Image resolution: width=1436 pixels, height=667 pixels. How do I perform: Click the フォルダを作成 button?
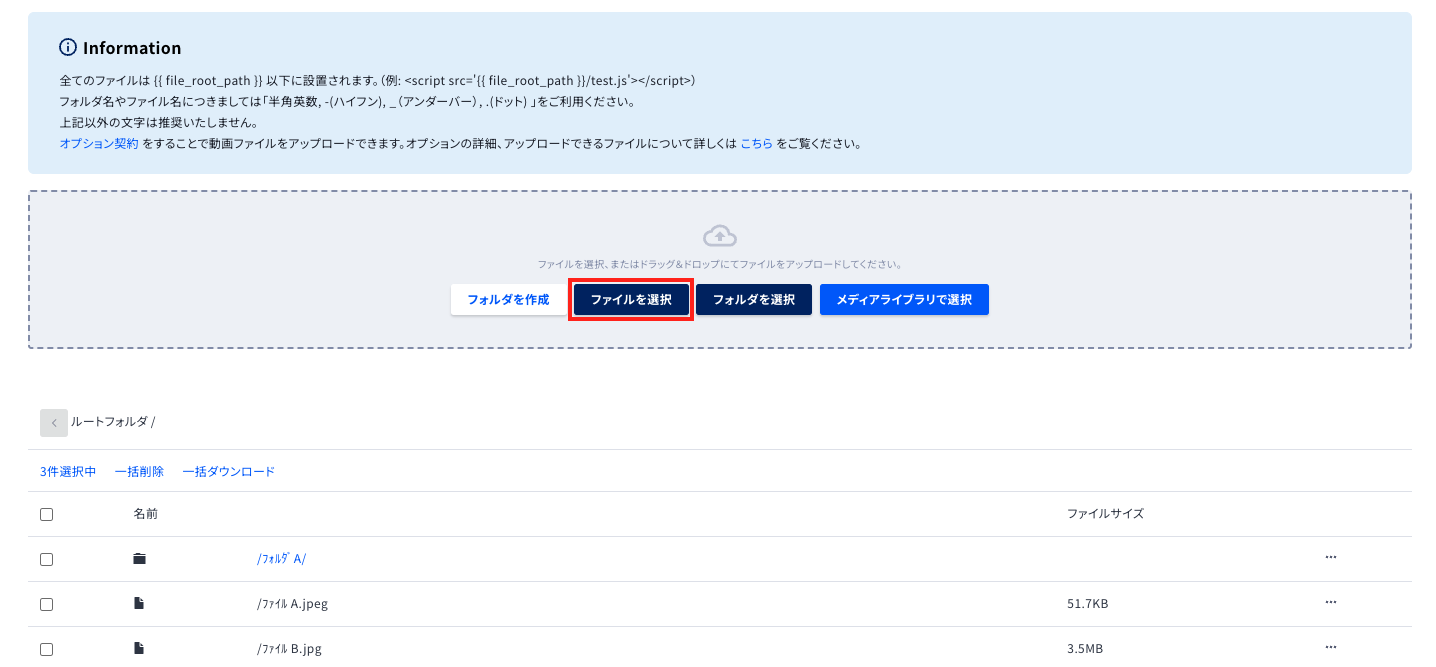[x=508, y=300]
